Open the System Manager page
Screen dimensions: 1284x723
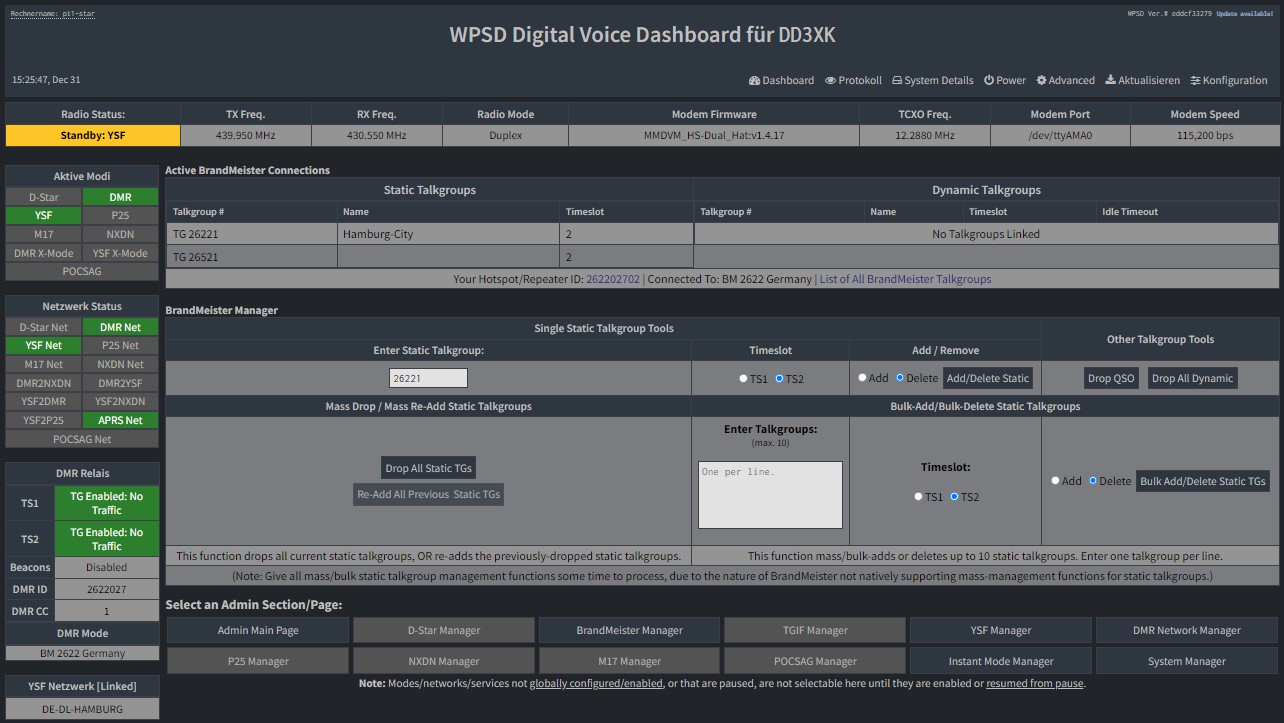(x=1187, y=661)
